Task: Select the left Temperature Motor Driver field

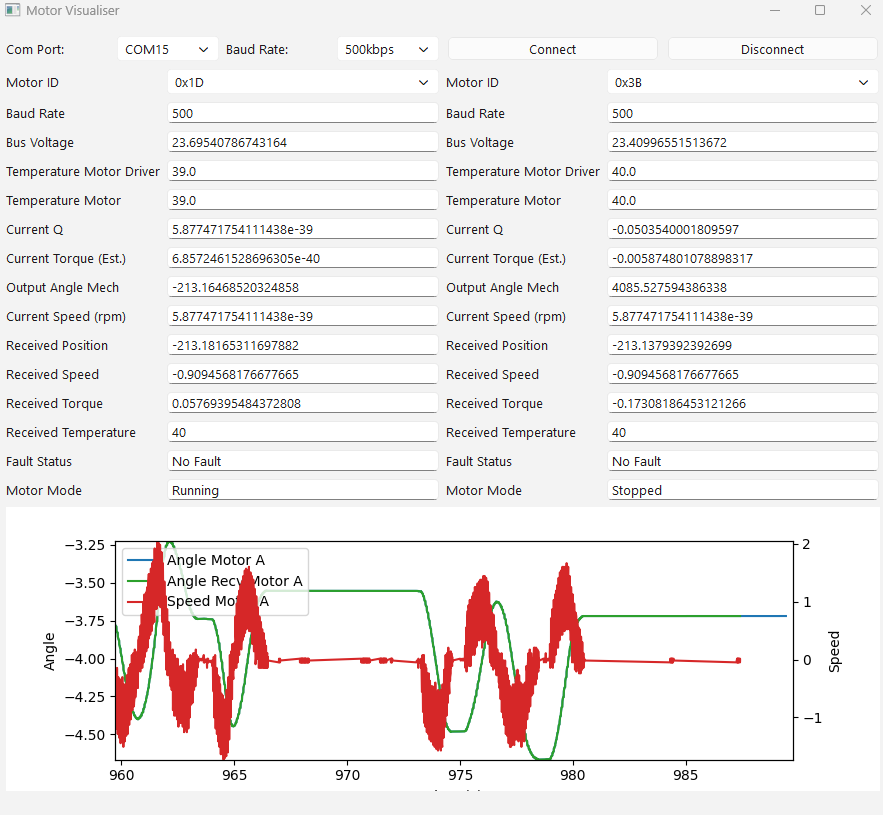Action: click(x=302, y=172)
